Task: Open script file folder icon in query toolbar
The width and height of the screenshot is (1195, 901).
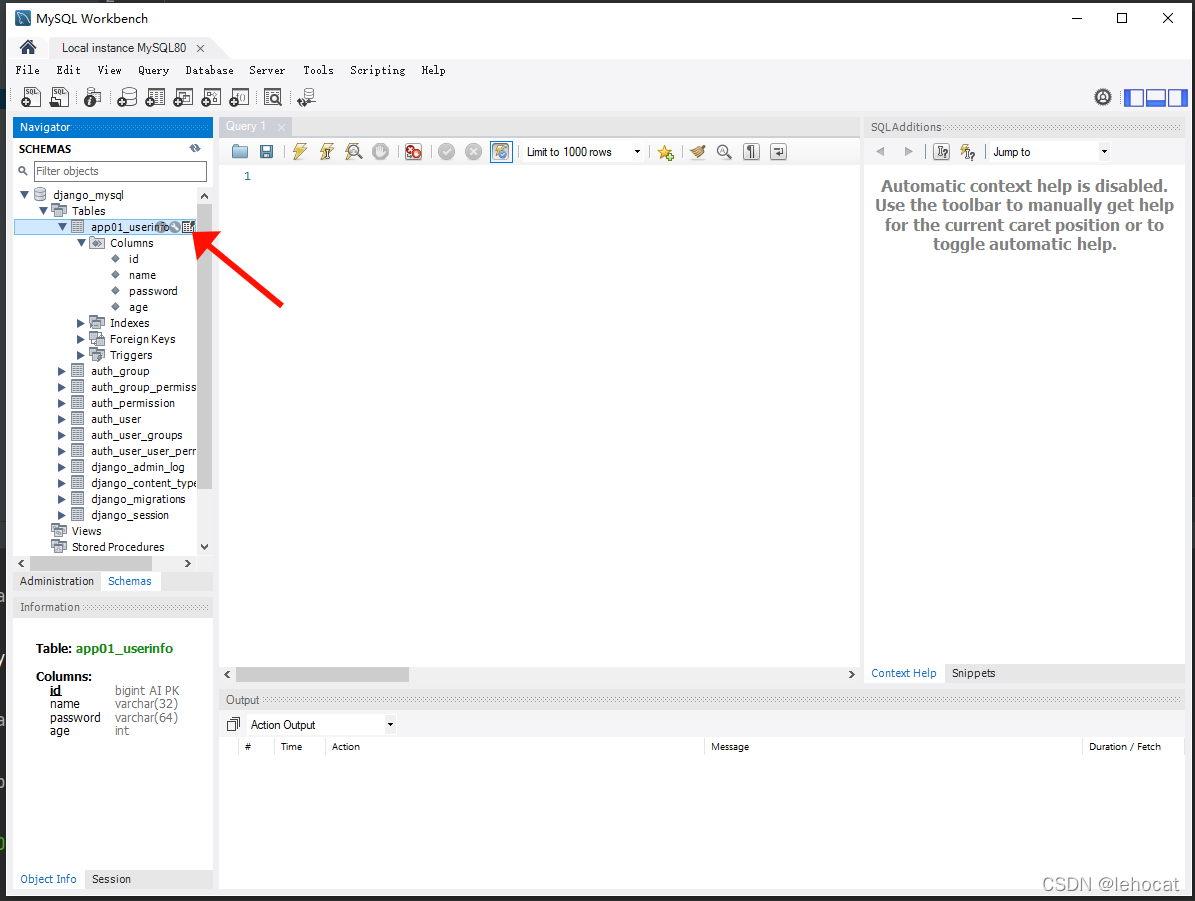Action: (x=240, y=152)
